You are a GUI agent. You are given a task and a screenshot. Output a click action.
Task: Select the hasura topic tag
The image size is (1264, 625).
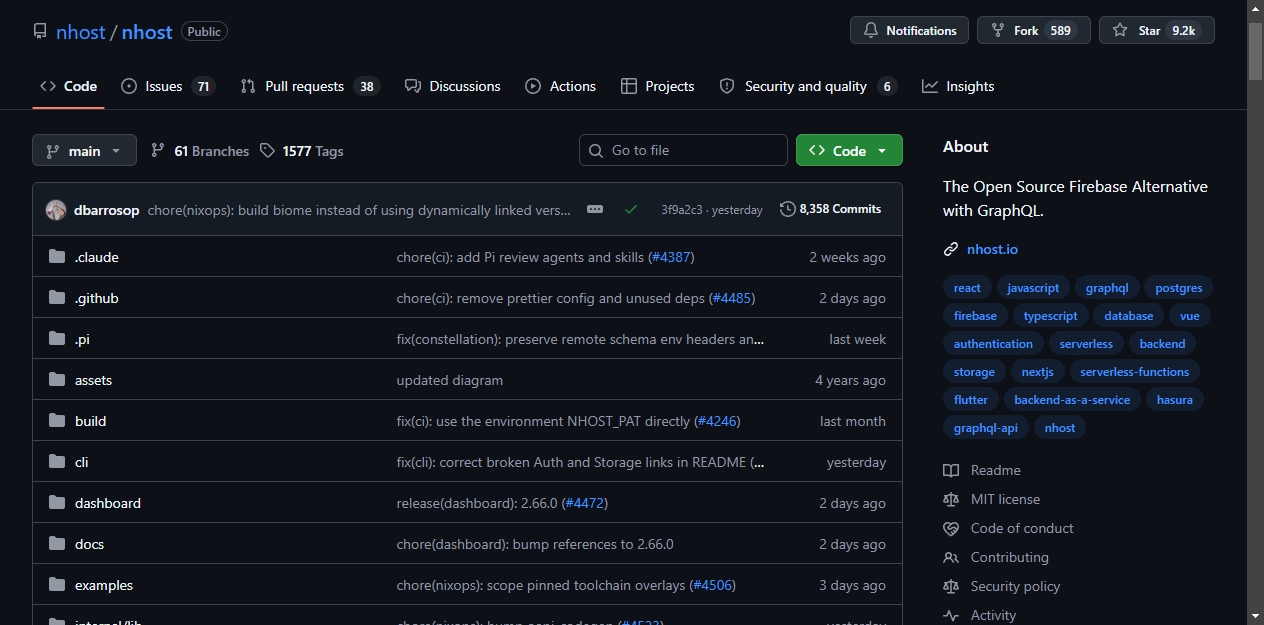[x=1175, y=400]
